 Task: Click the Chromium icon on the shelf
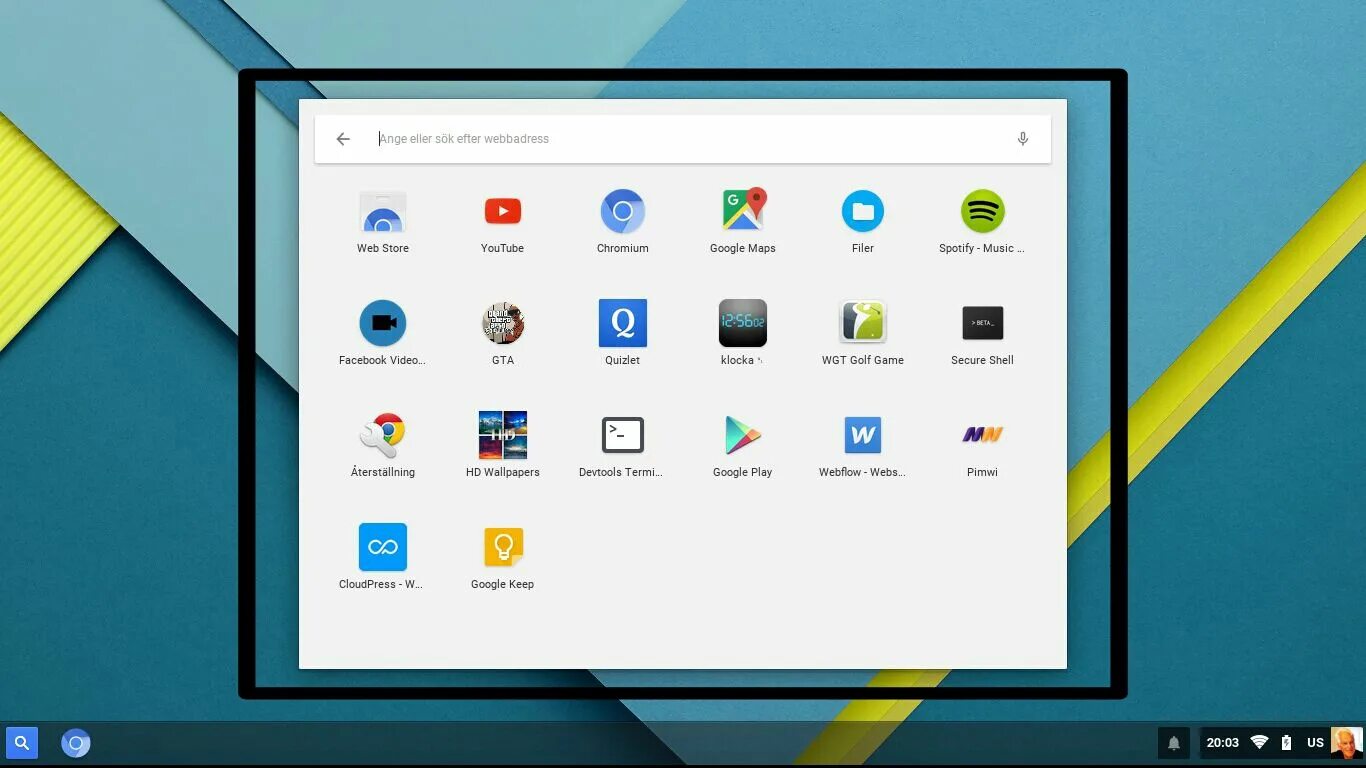click(x=76, y=743)
